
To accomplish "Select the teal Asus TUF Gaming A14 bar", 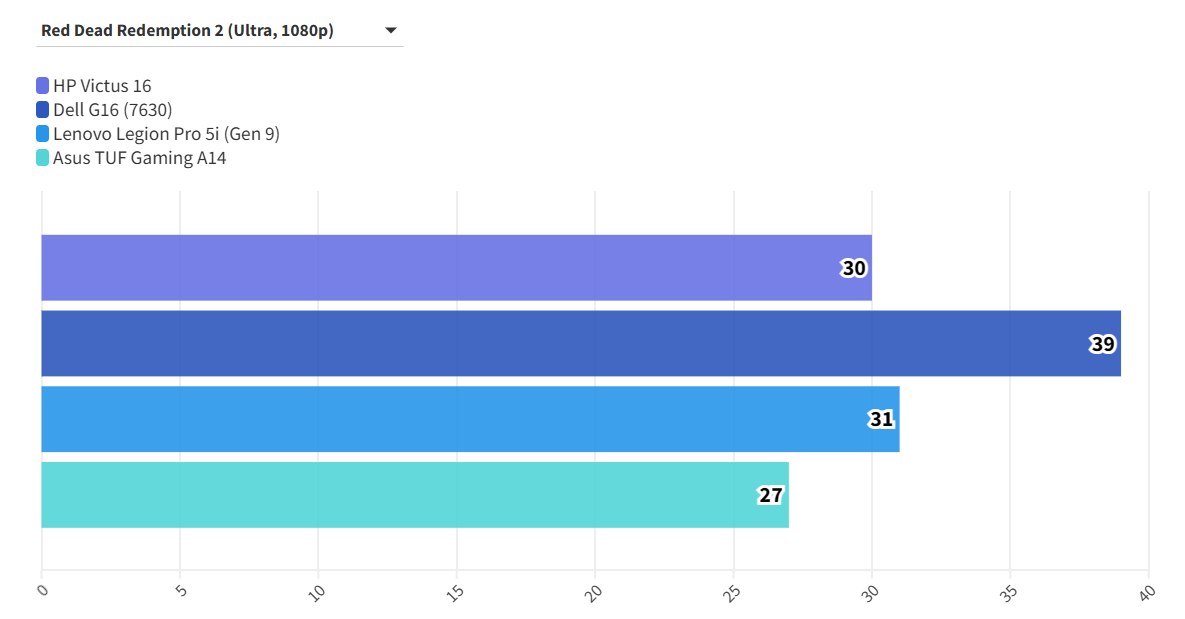I will tap(400, 495).
